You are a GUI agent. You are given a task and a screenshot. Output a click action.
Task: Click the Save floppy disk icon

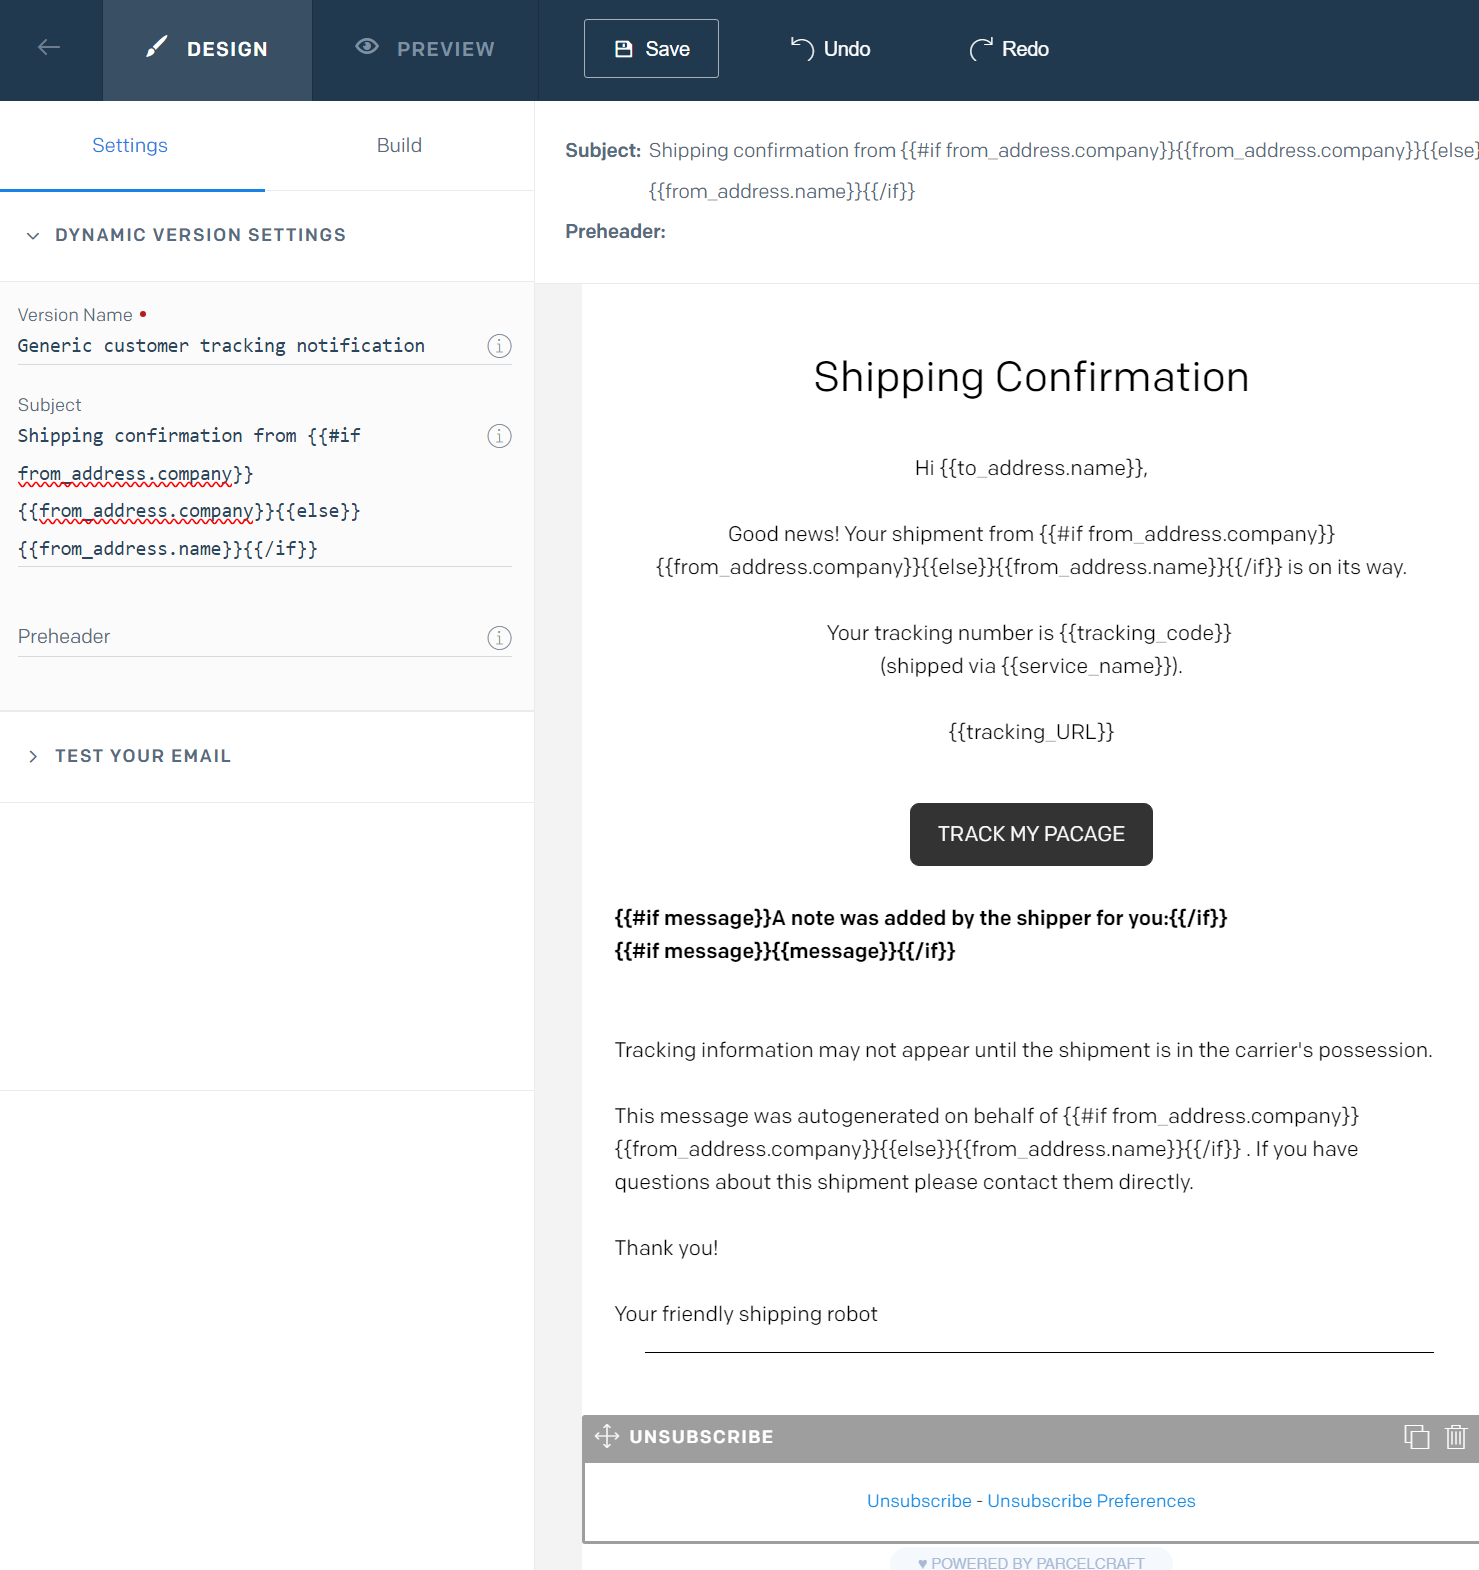[624, 49]
